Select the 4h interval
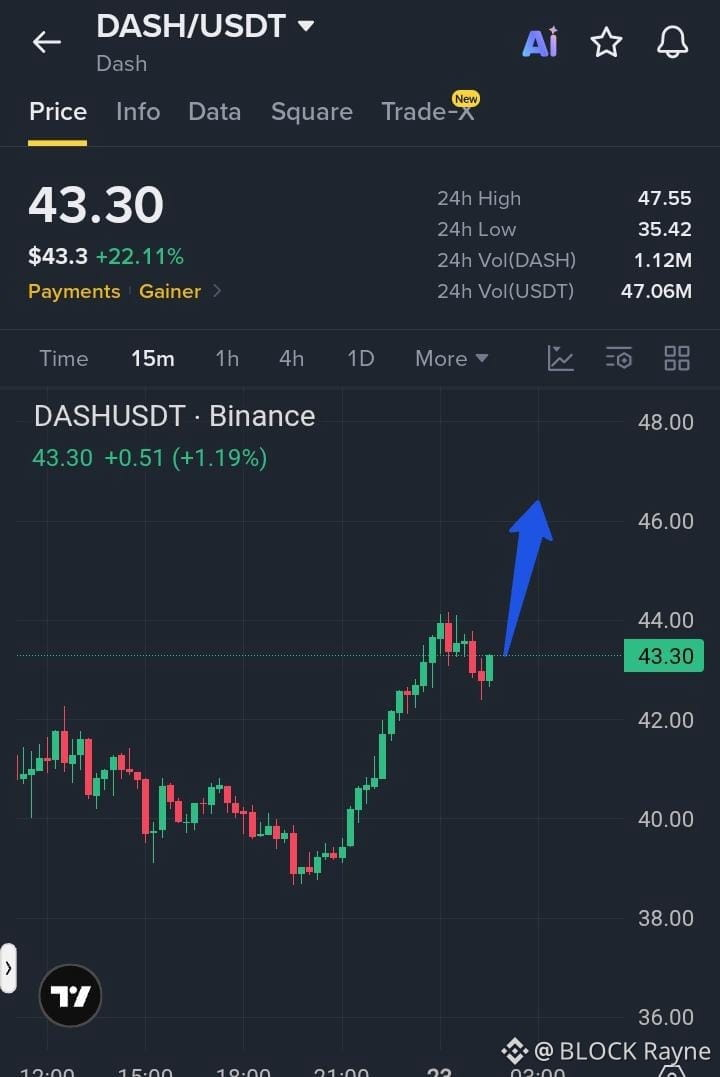This screenshot has width=720, height=1077. (291, 359)
